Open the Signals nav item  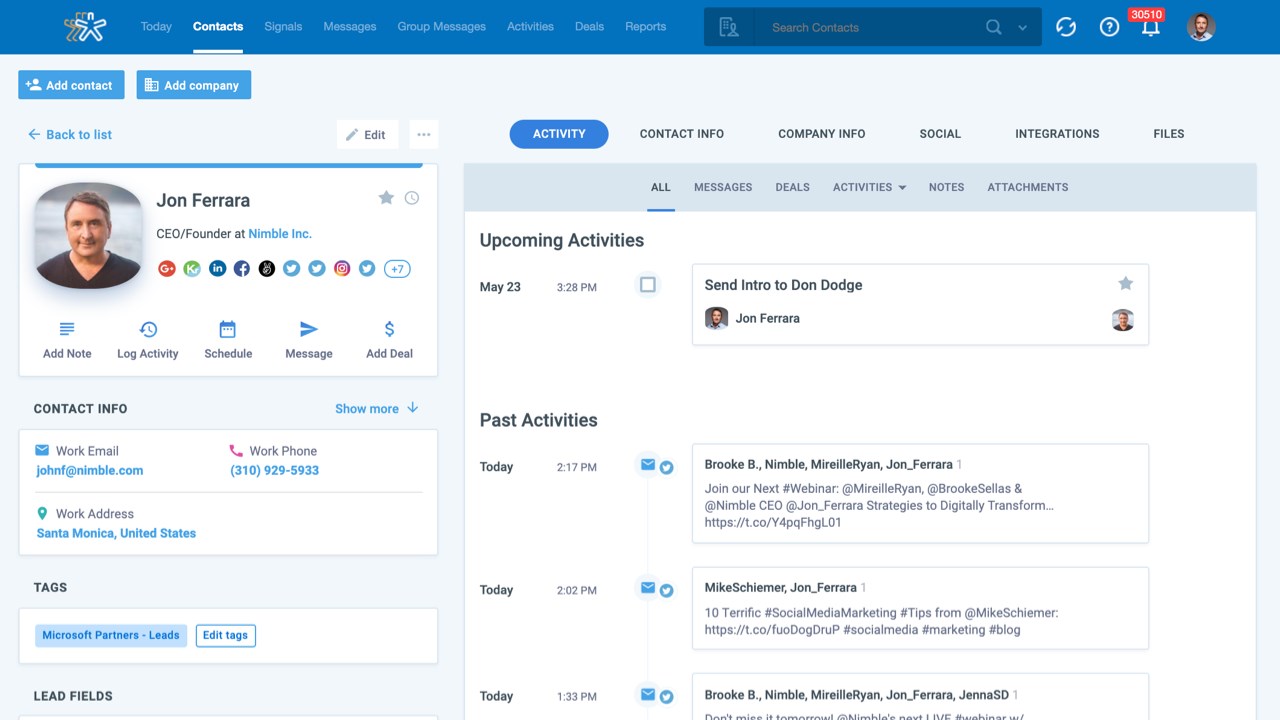click(283, 26)
